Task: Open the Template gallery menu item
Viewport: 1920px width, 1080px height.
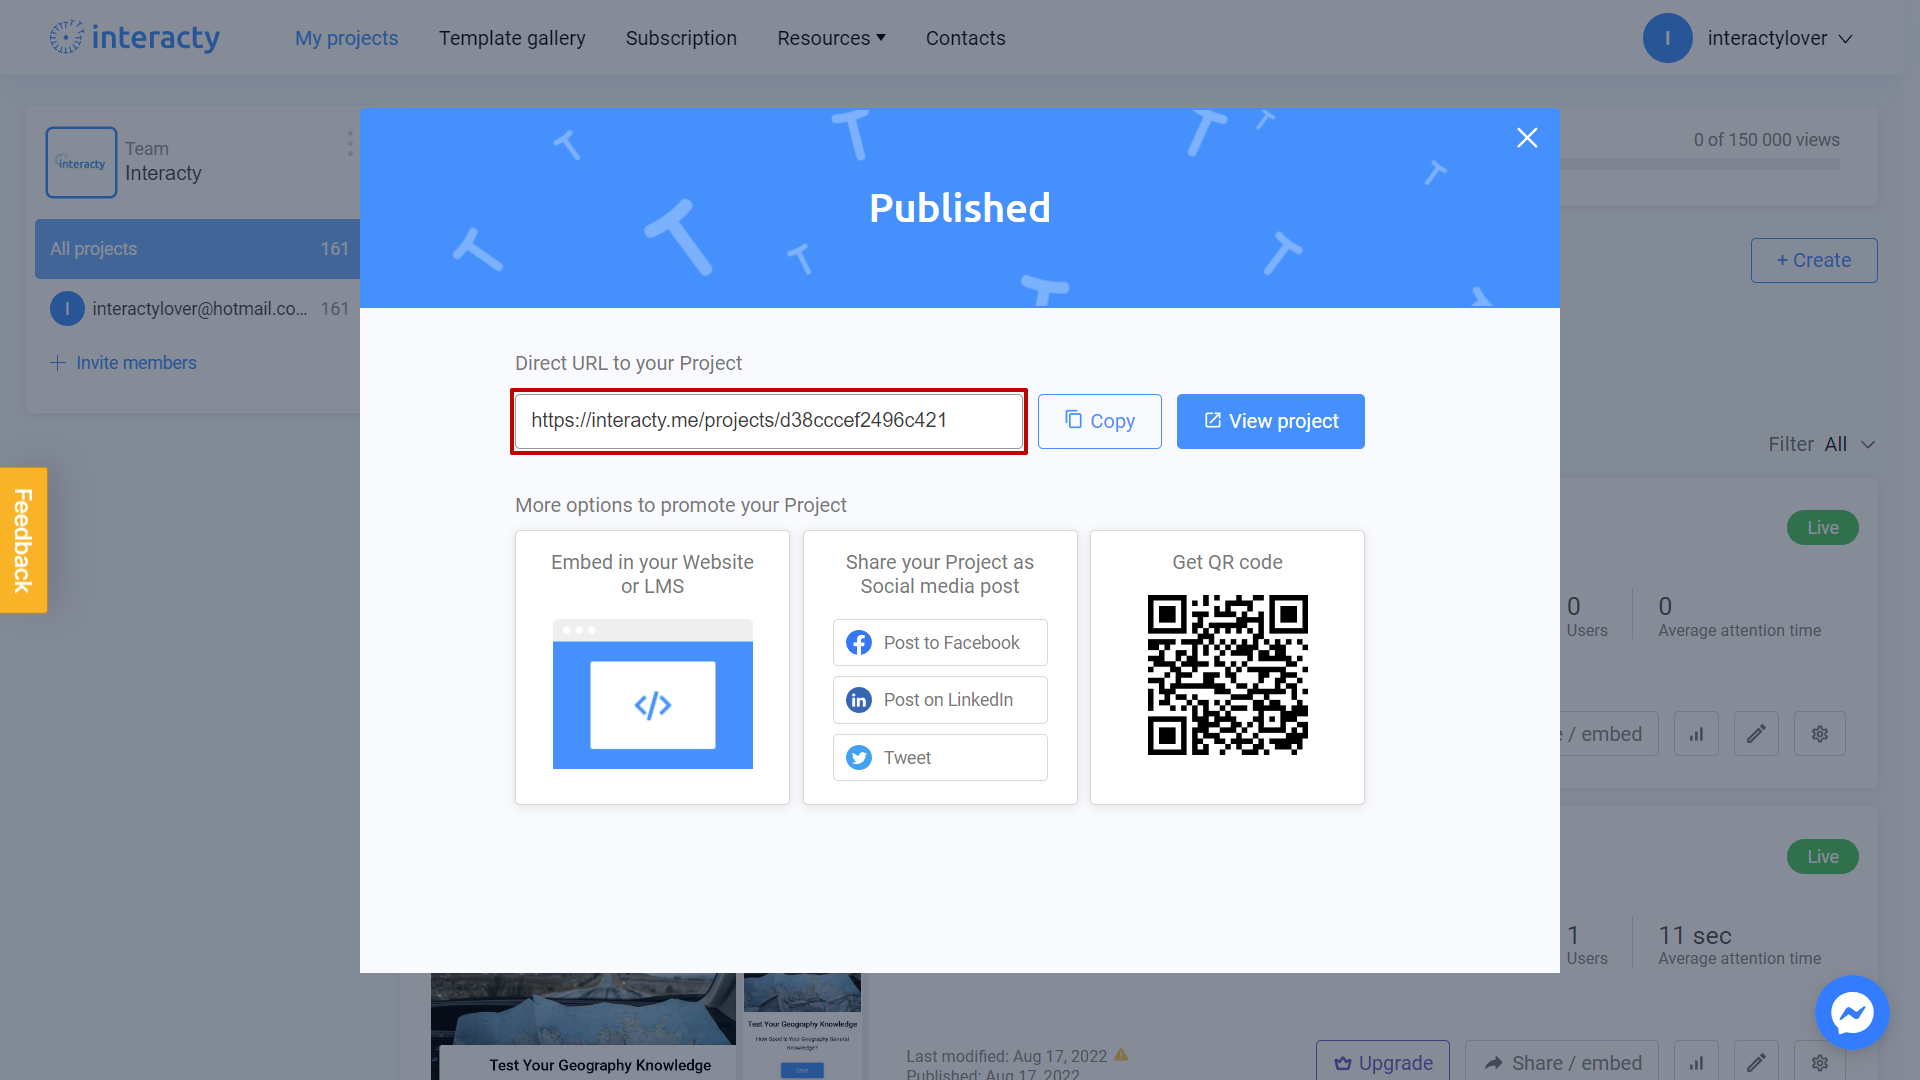Action: click(x=512, y=37)
